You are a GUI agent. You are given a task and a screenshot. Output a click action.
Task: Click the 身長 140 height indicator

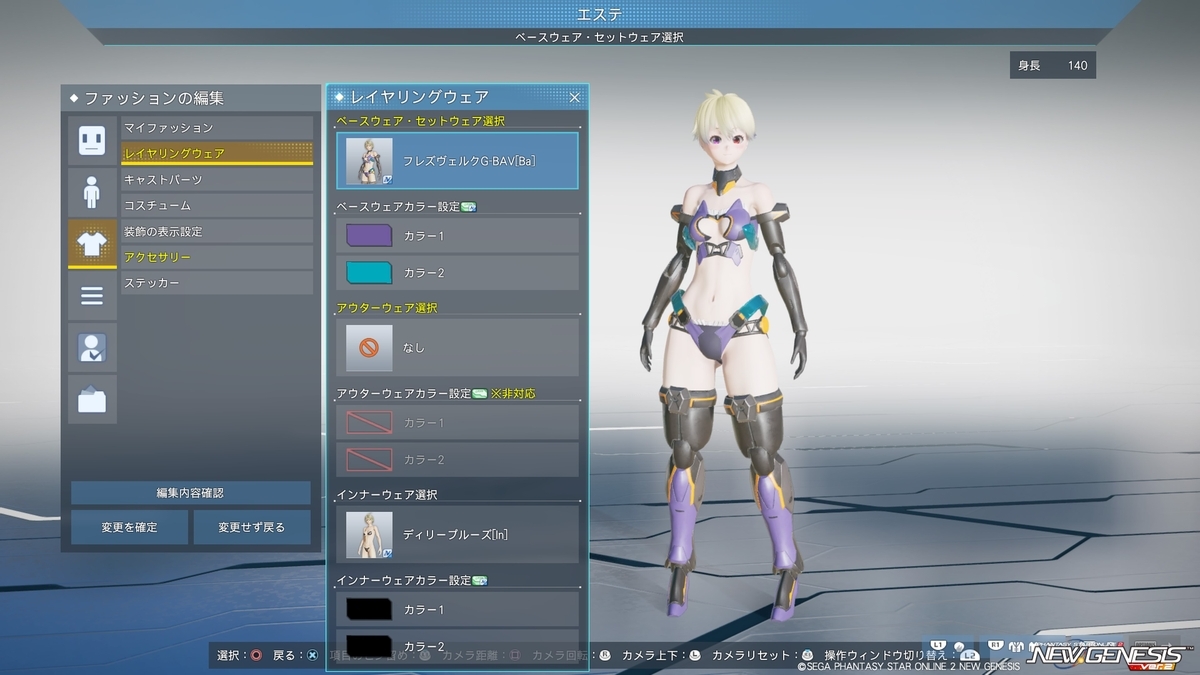click(x=1053, y=66)
